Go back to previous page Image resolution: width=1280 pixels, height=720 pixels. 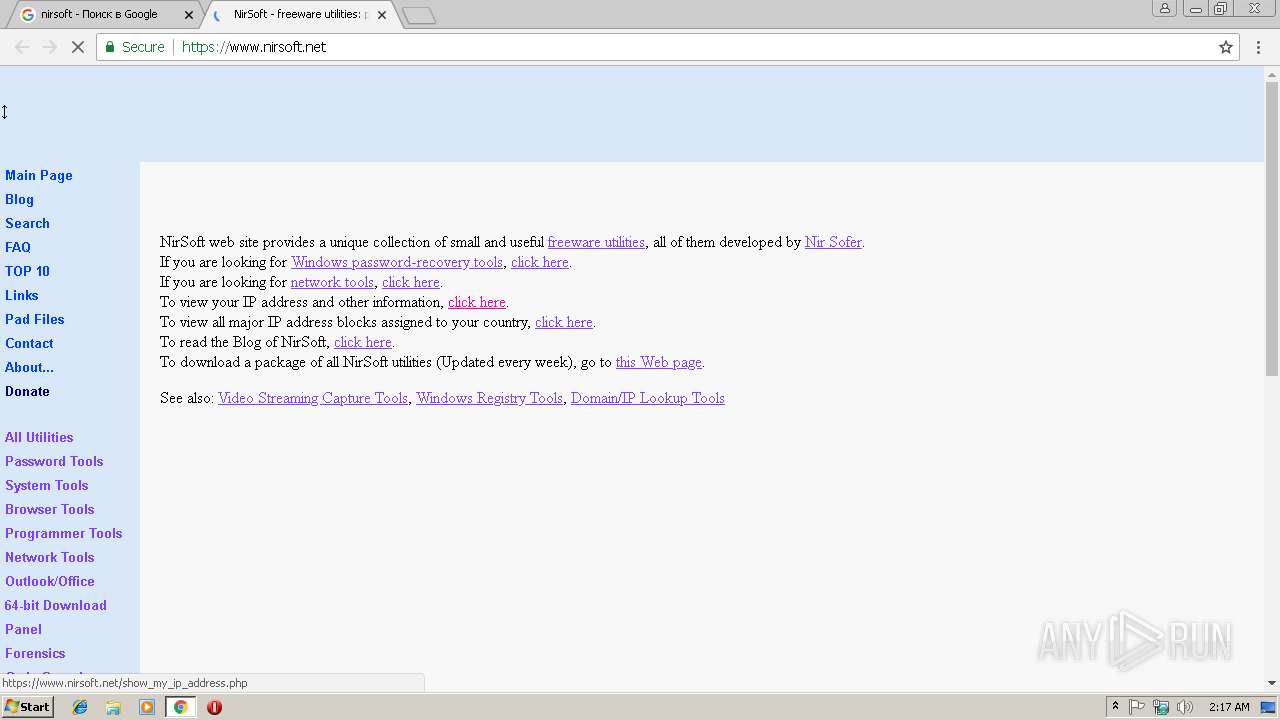22,47
